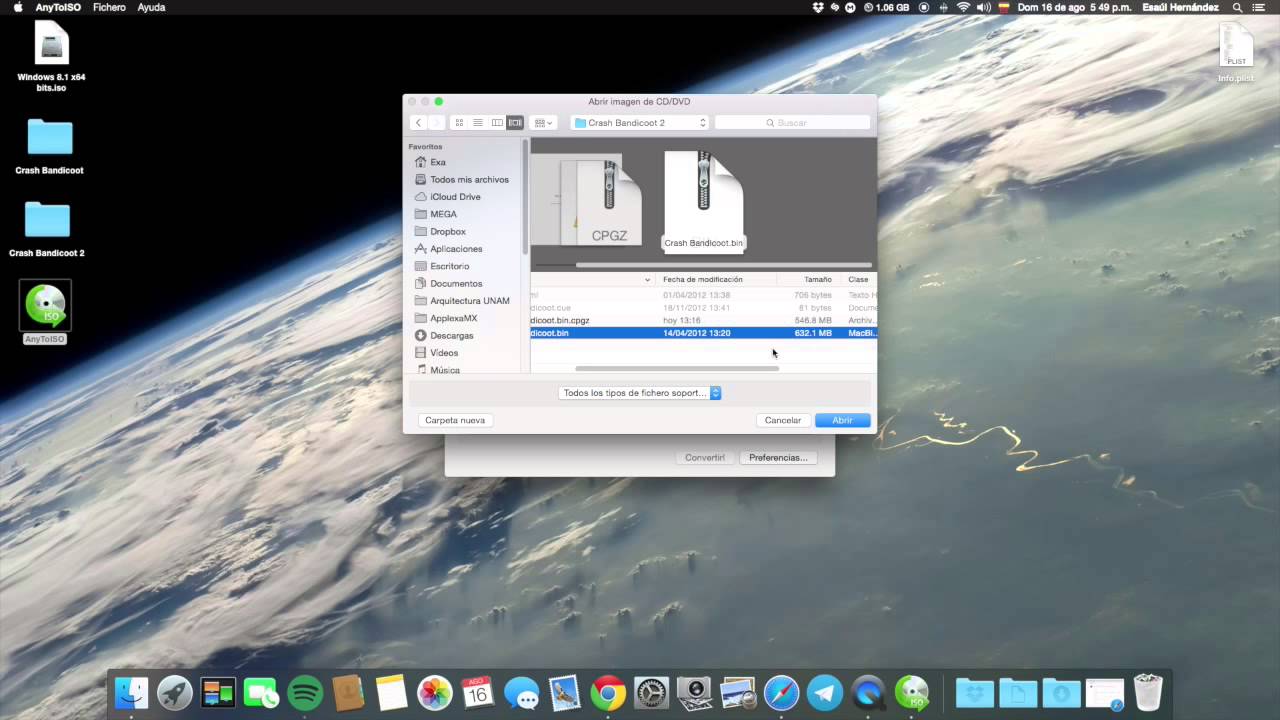Viewport: 1280px width, 720px height.
Task: Open Finder from the dock
Action: [131, 693]
